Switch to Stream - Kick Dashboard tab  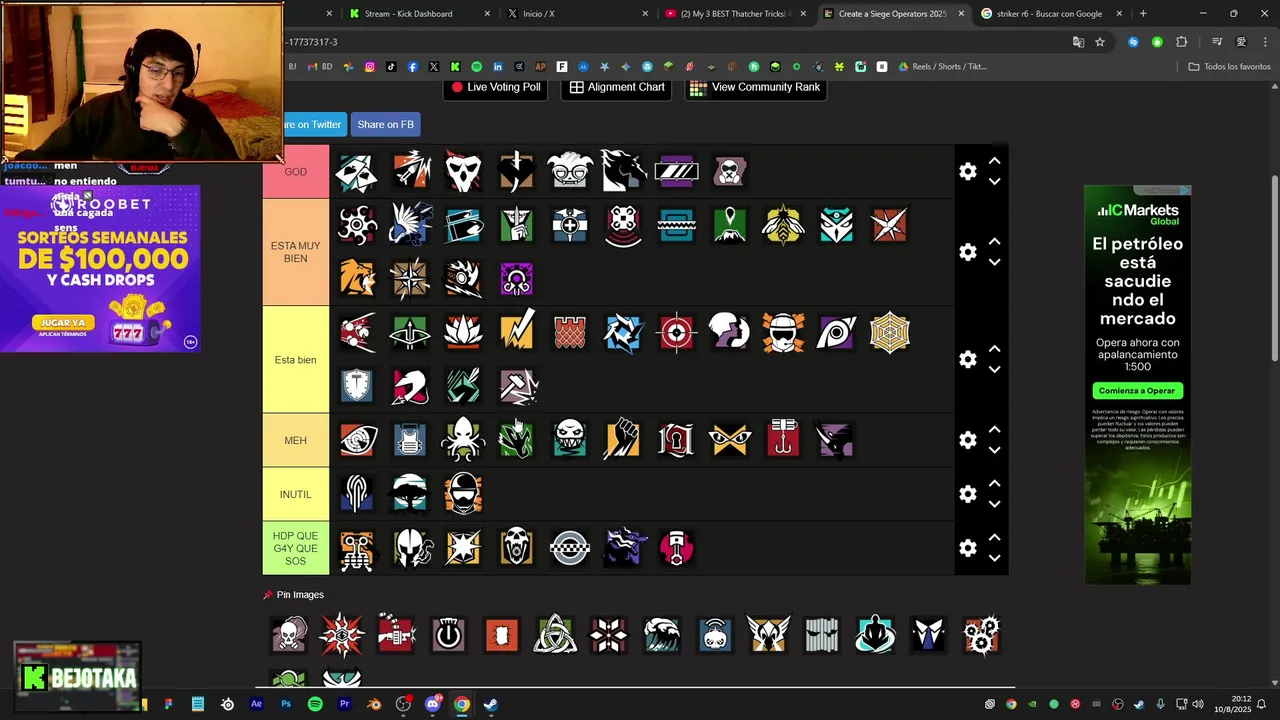coord(420,14)
